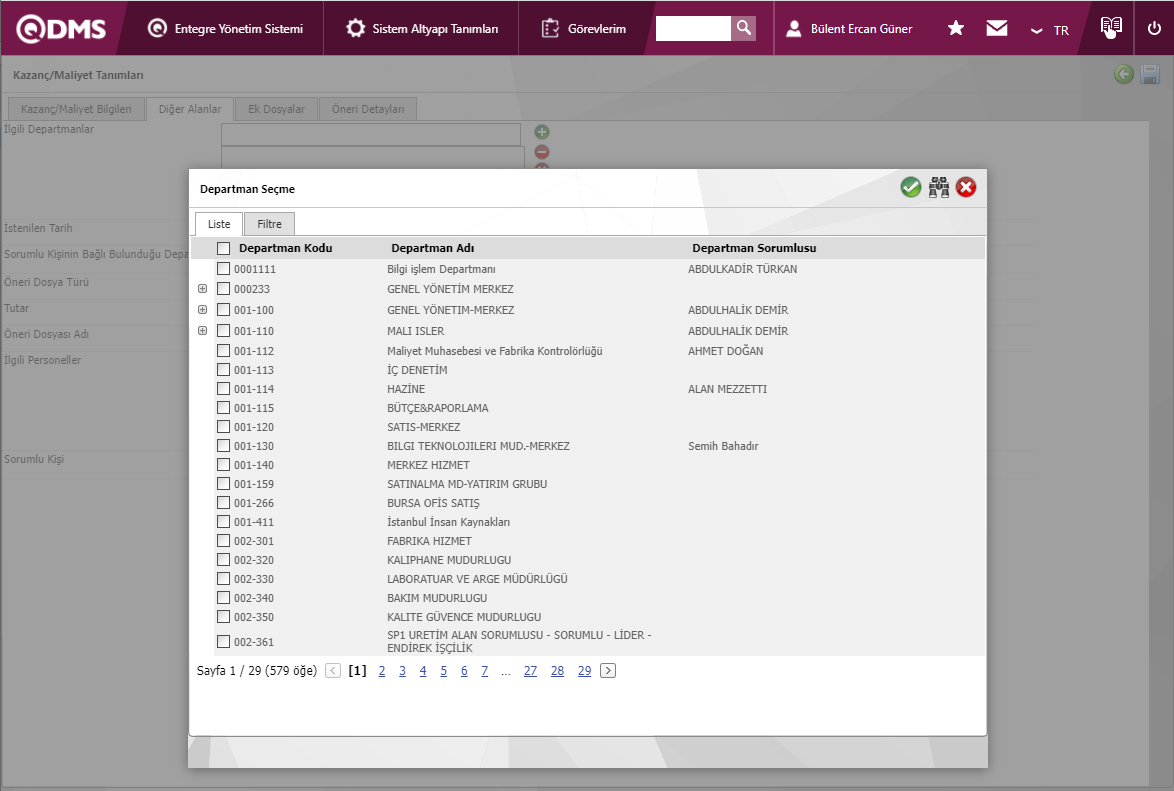The width and height of the screenshot is (1174, 791).
Task: Open Entegre Yönetim Sistemi menu
Action: click(x=226, y=28)
